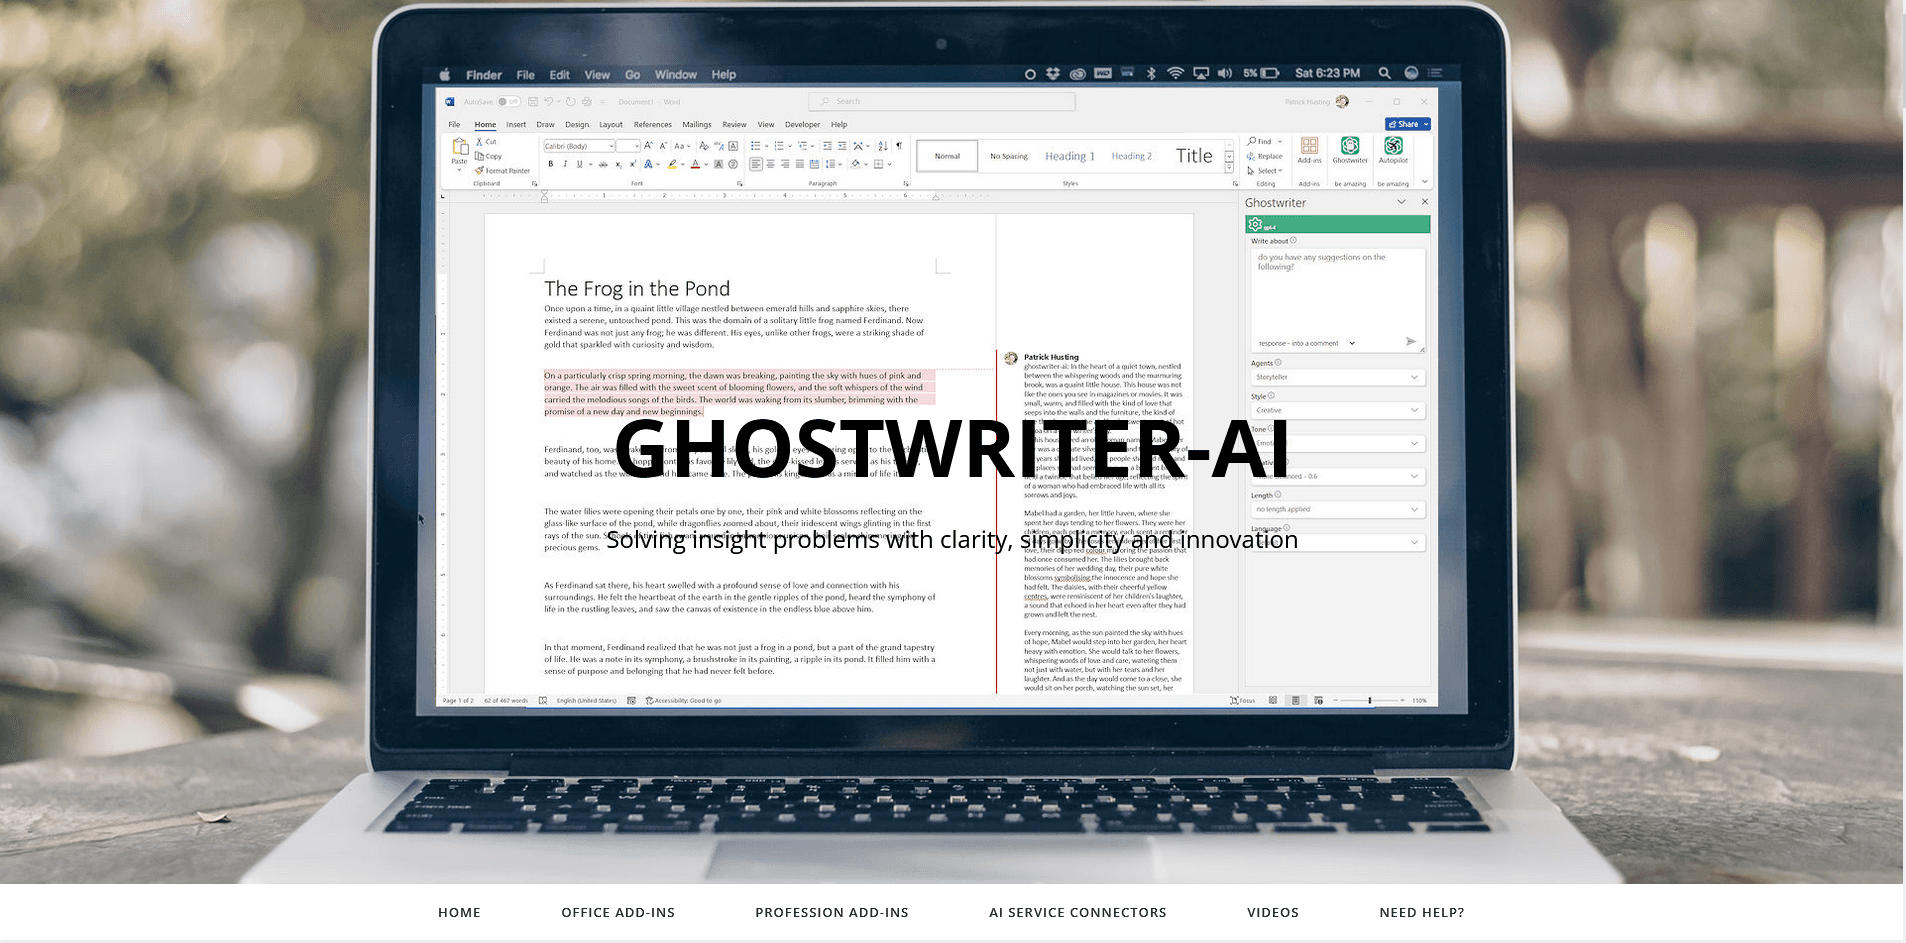Open the OFFICE ADD-INS page link
Image resolution: width=1906 pixels, height=943 pixels.
point(618,912)
